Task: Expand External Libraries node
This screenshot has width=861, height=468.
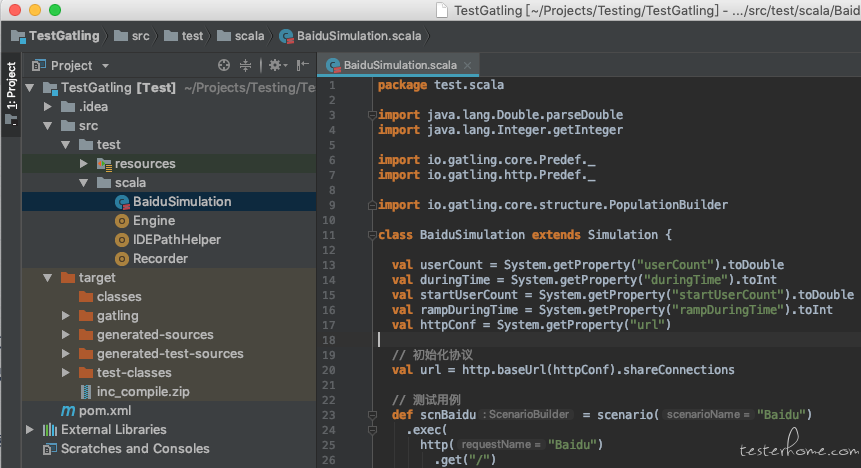Action: (30, 430)
